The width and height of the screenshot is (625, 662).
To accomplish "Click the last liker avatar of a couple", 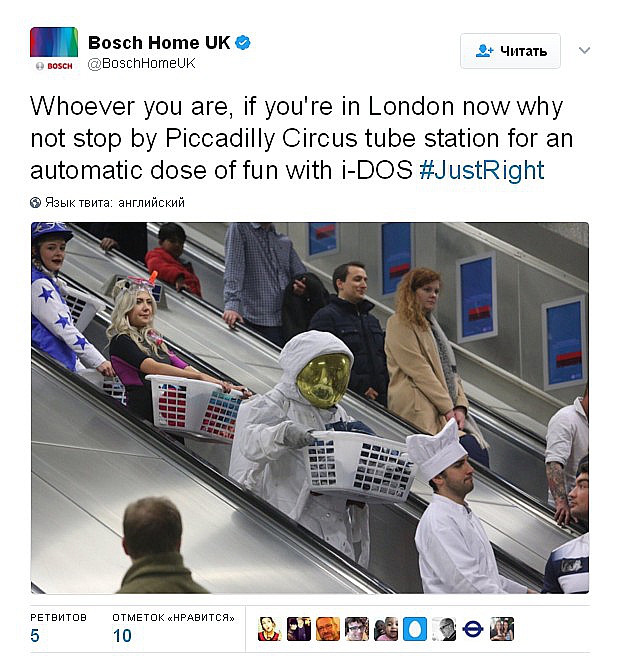I will (x=502, y=629).
